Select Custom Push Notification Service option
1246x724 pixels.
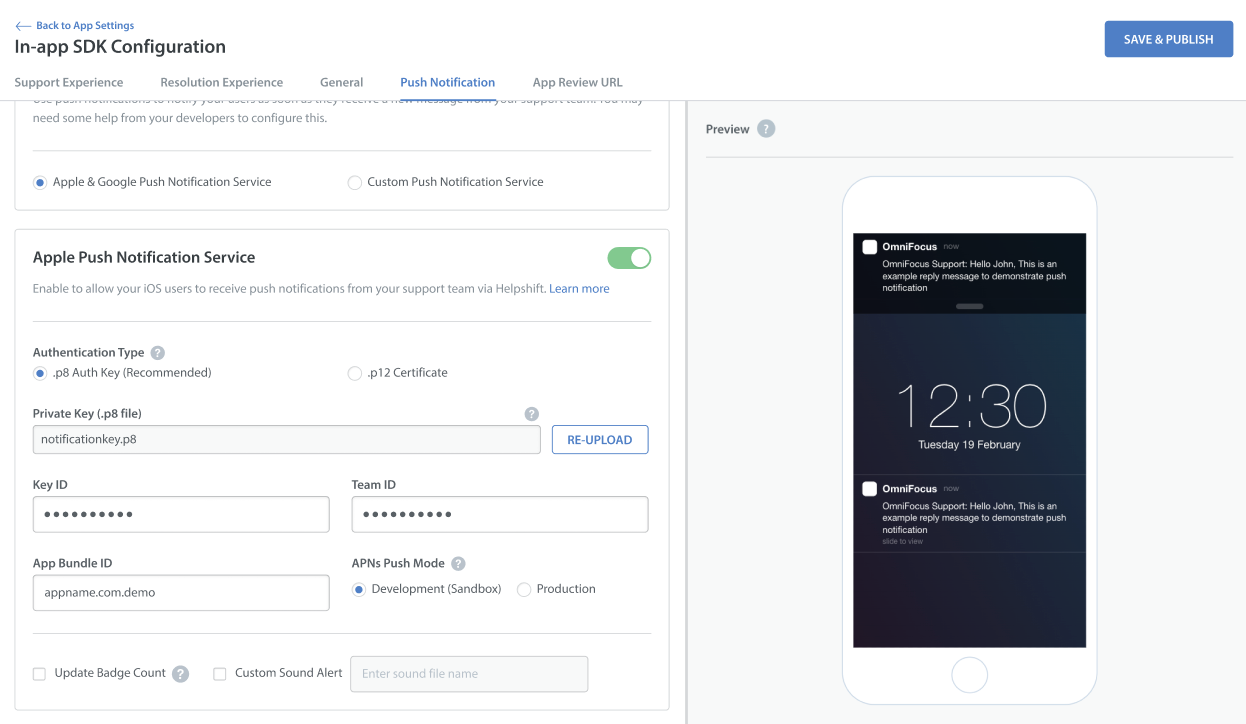click(354, 183)
